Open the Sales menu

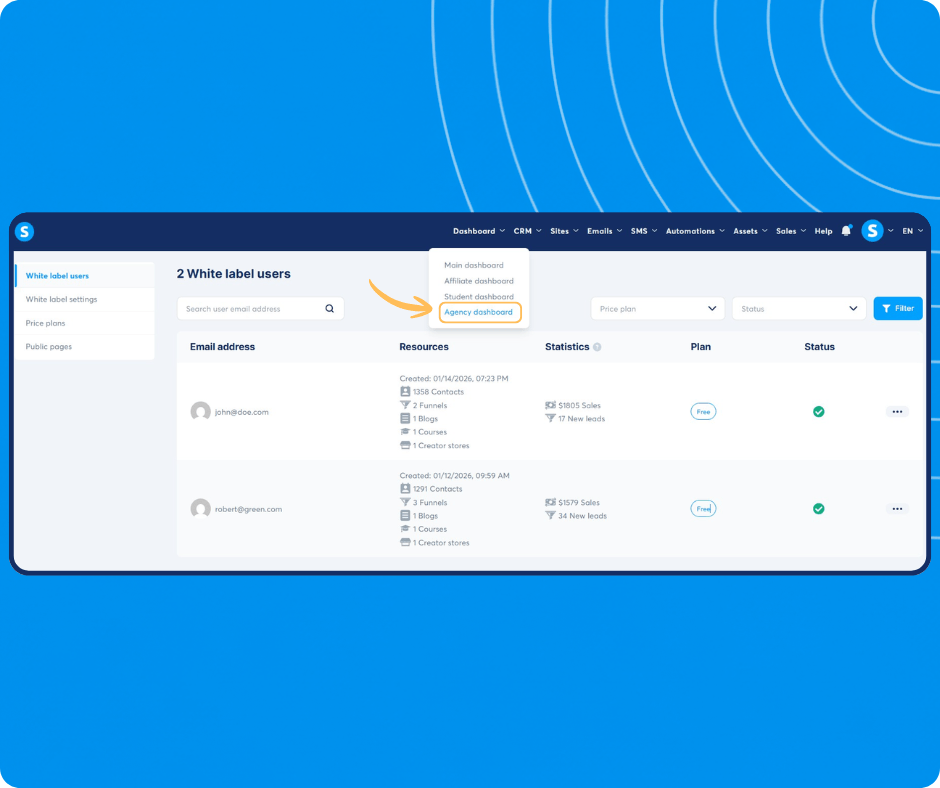(791, 231)
